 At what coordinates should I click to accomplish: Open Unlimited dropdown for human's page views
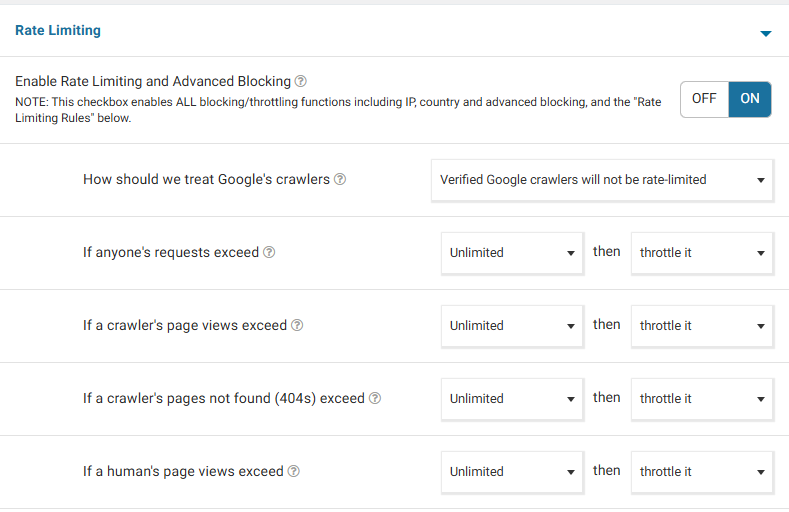point(512,472)
